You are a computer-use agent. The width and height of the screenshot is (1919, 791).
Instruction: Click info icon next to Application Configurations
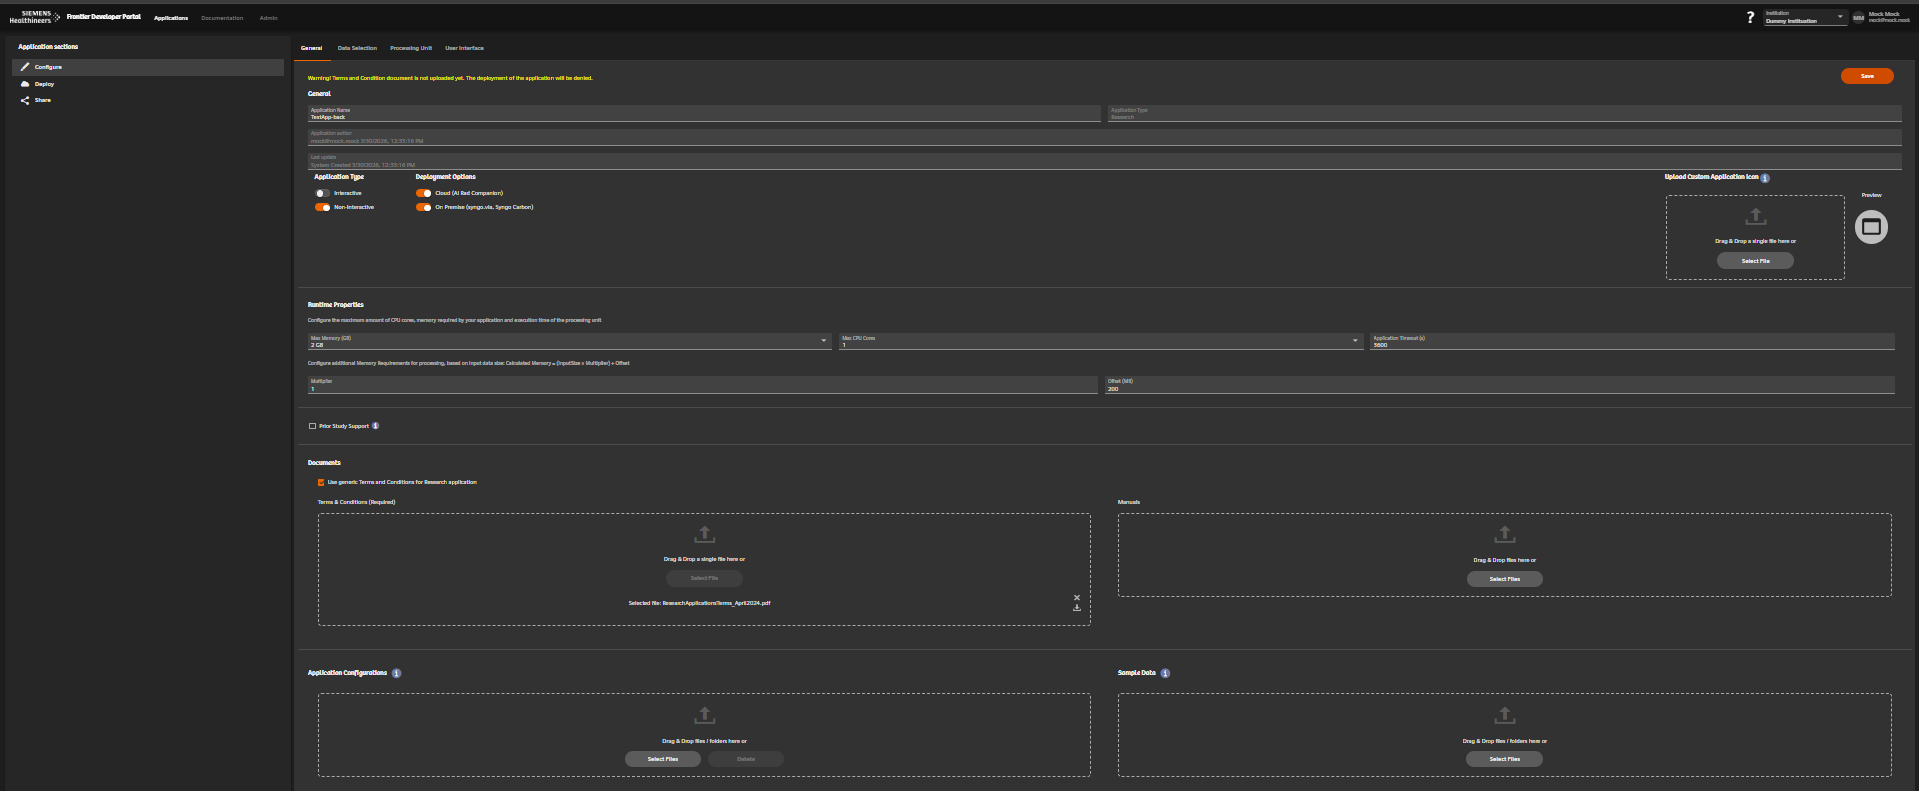pos(397,674)
